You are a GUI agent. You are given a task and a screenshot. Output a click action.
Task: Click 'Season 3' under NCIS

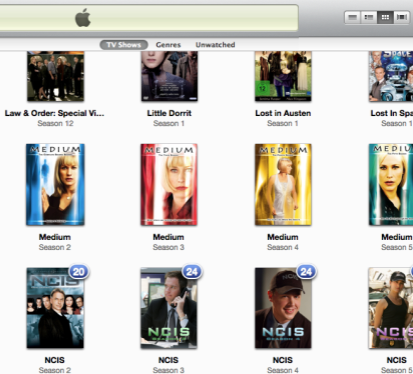168,370
